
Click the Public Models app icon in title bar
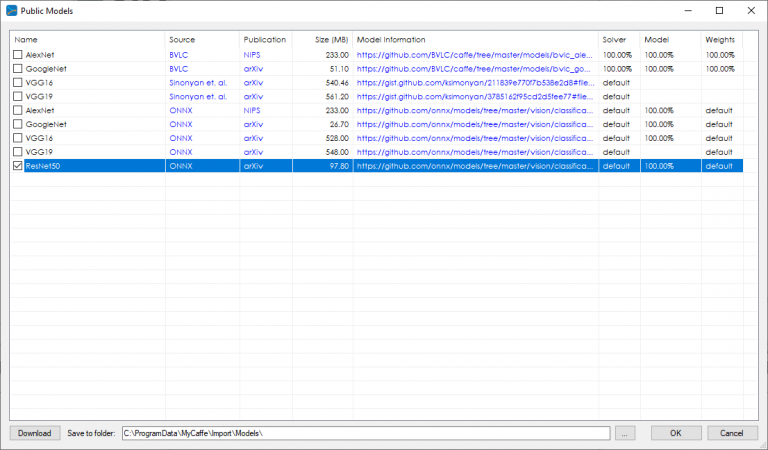12,10
